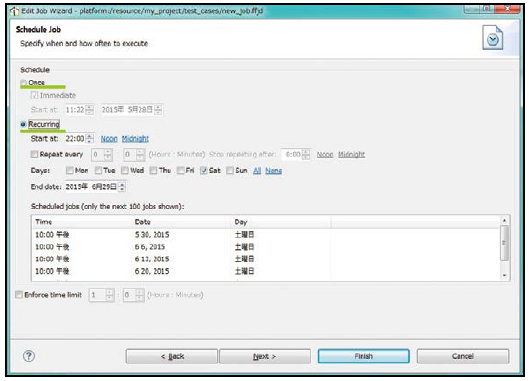Click the All days link
Image resolution: width=529 pixels, height=381 pixels.
click(x=257, y=171)
